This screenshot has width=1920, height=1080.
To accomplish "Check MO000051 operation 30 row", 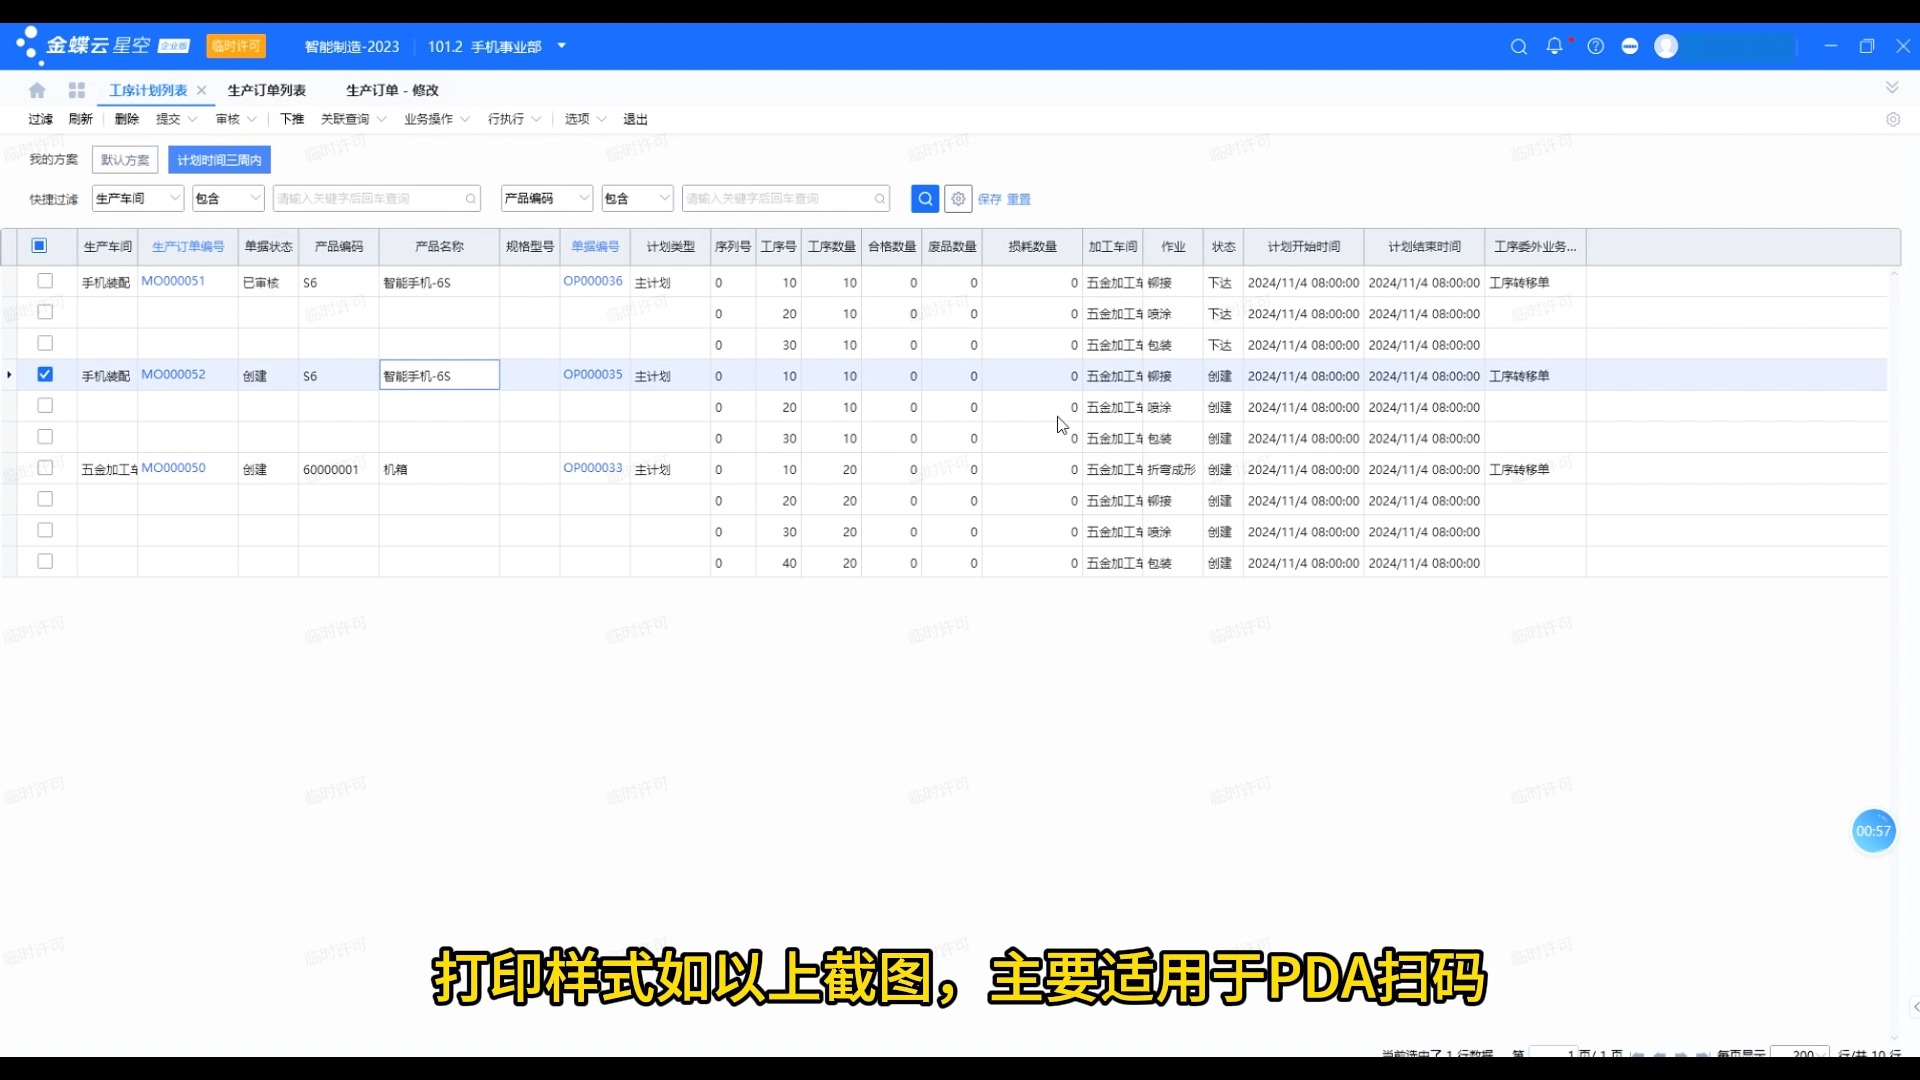I will pyautogui.click(x=45, y=343).
